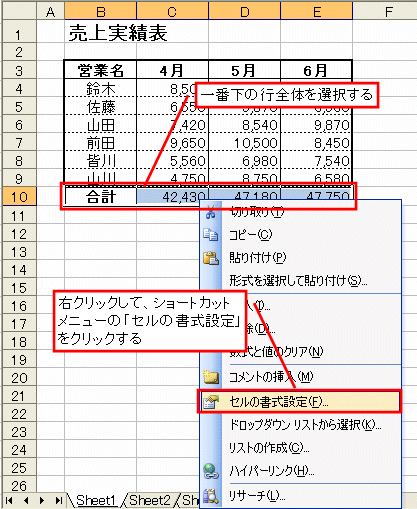Click the Hyperlink globe icon
This screenshot has height=509, width=417.
click(x=211, y=471)
